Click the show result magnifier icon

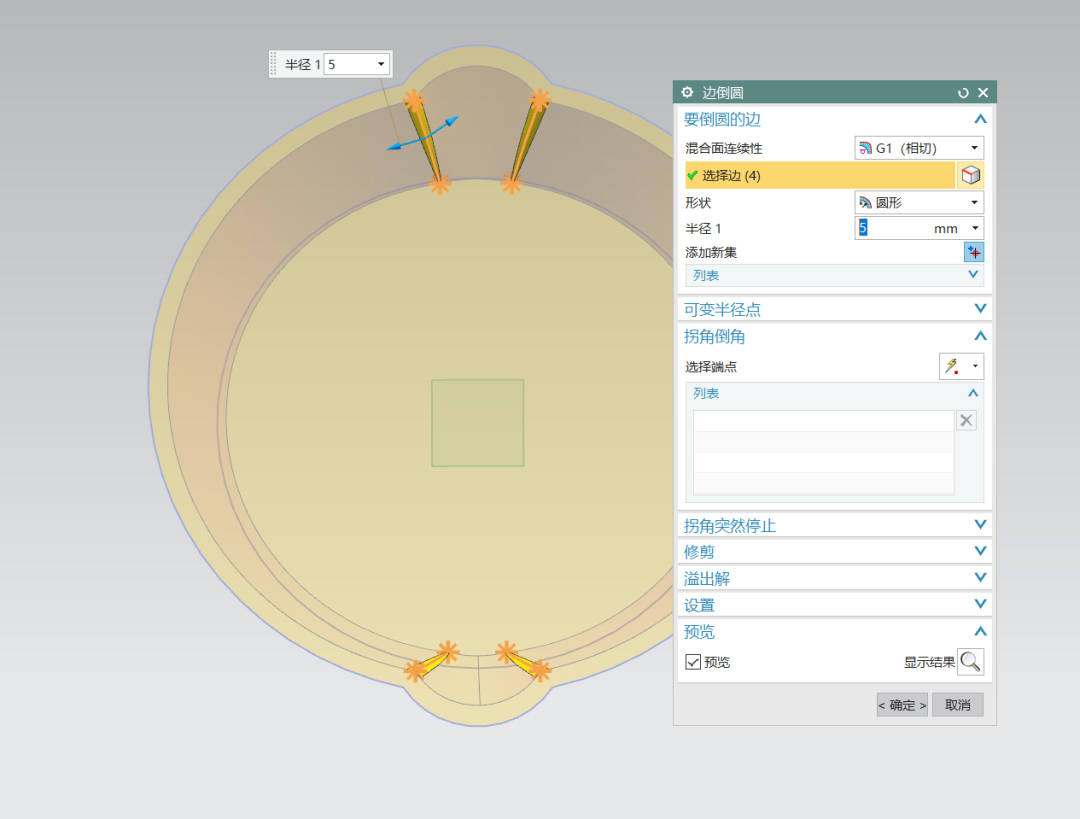(x=970, y=662)
